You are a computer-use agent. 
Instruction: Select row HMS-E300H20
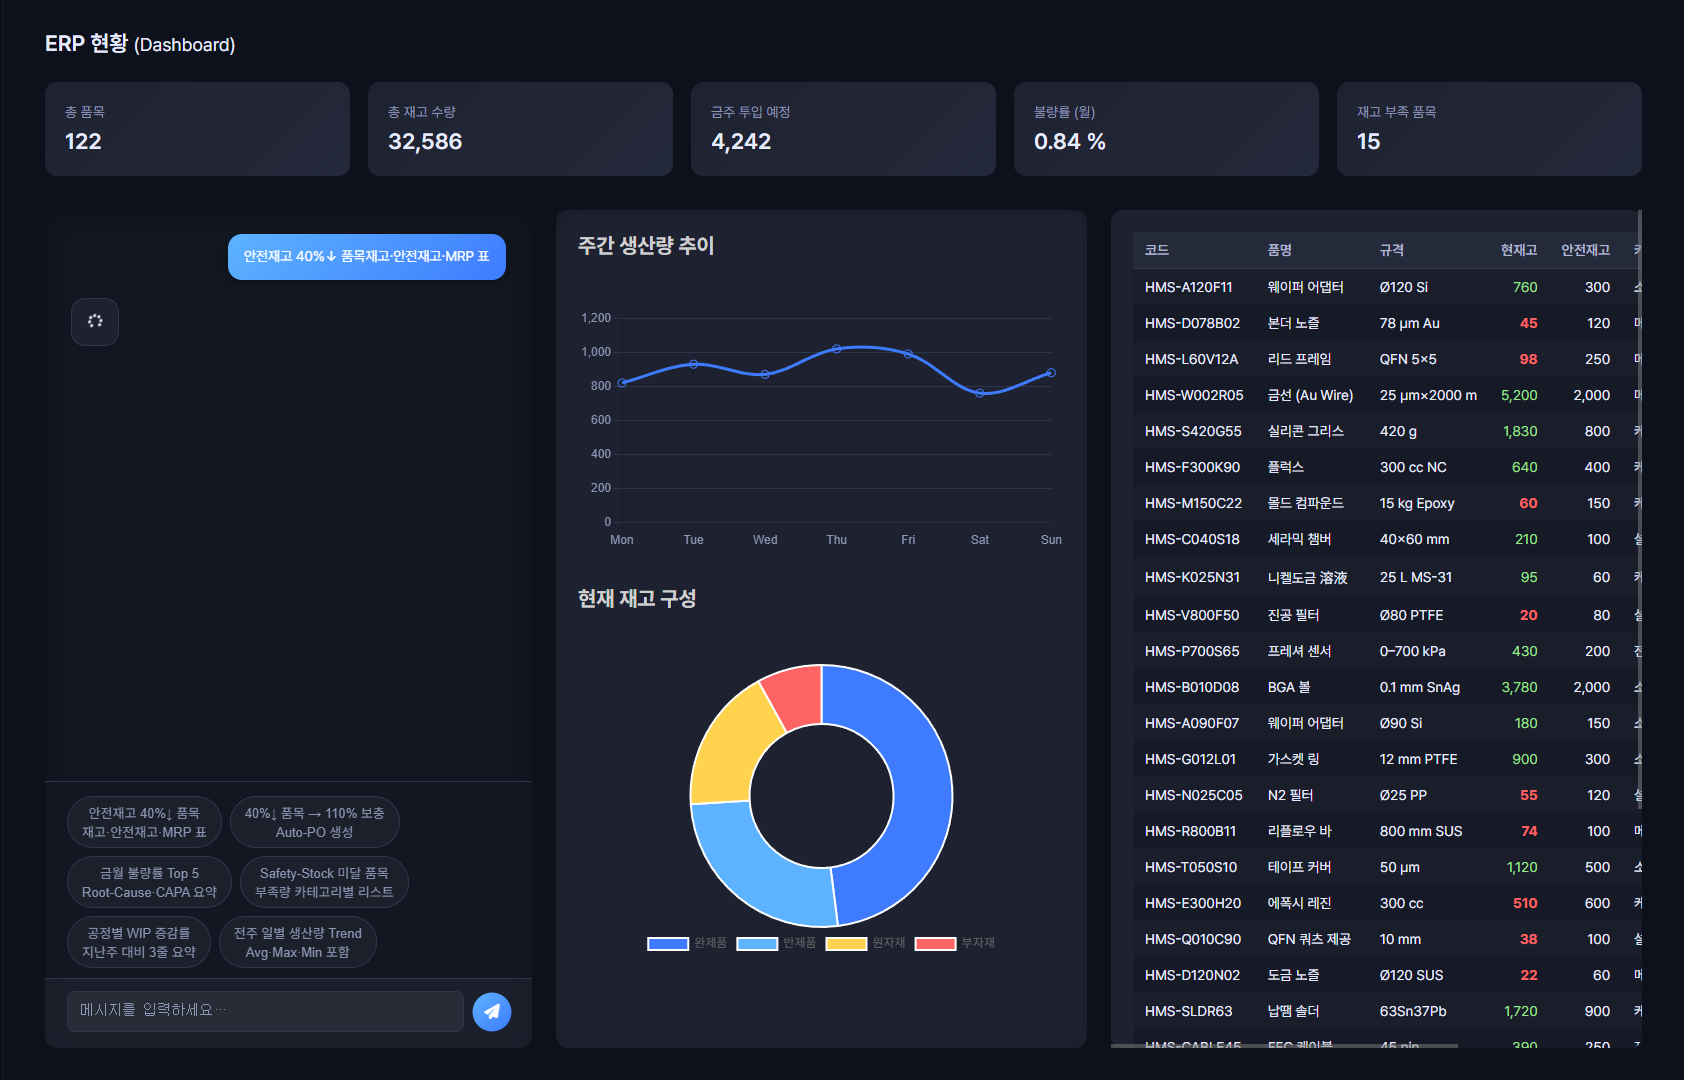tap(1386, 903)
